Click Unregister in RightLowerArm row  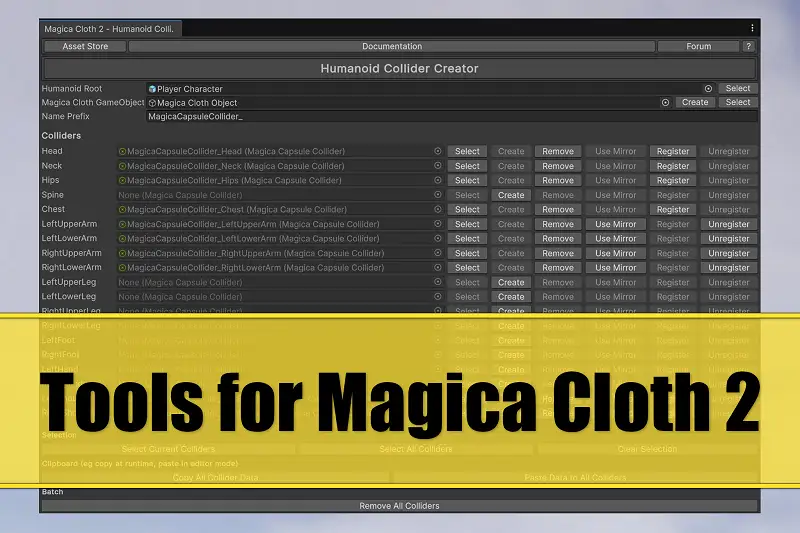729,268
